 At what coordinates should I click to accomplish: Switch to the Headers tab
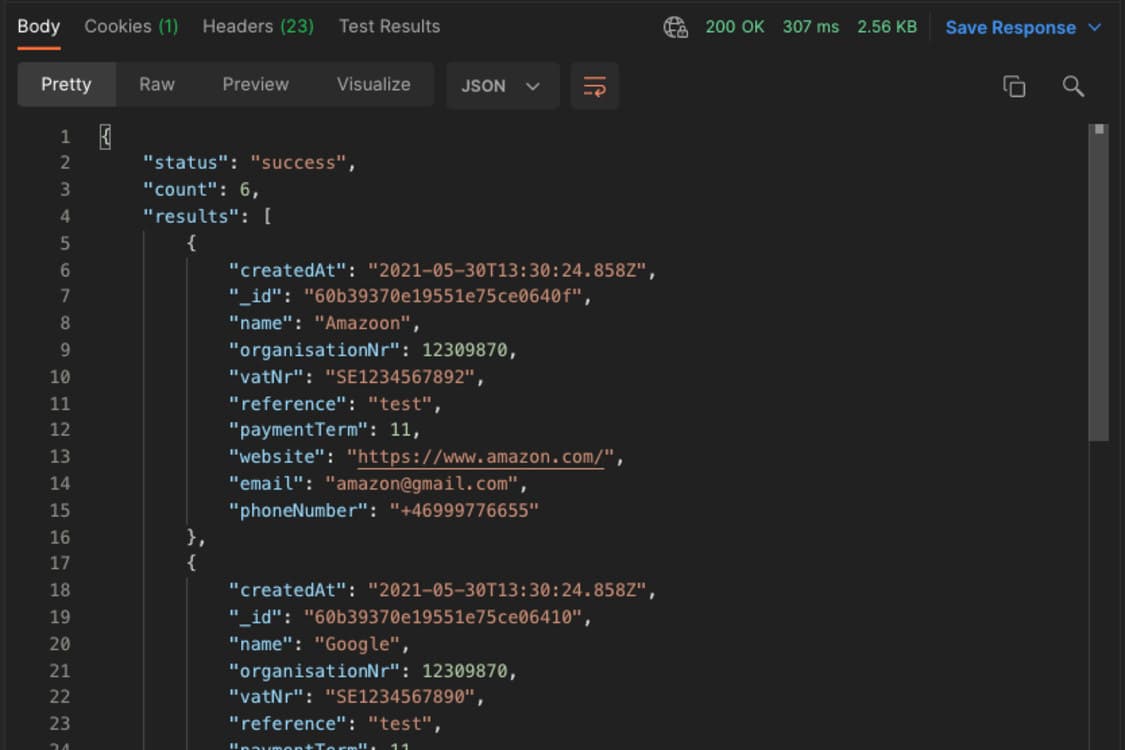[257, 27]
